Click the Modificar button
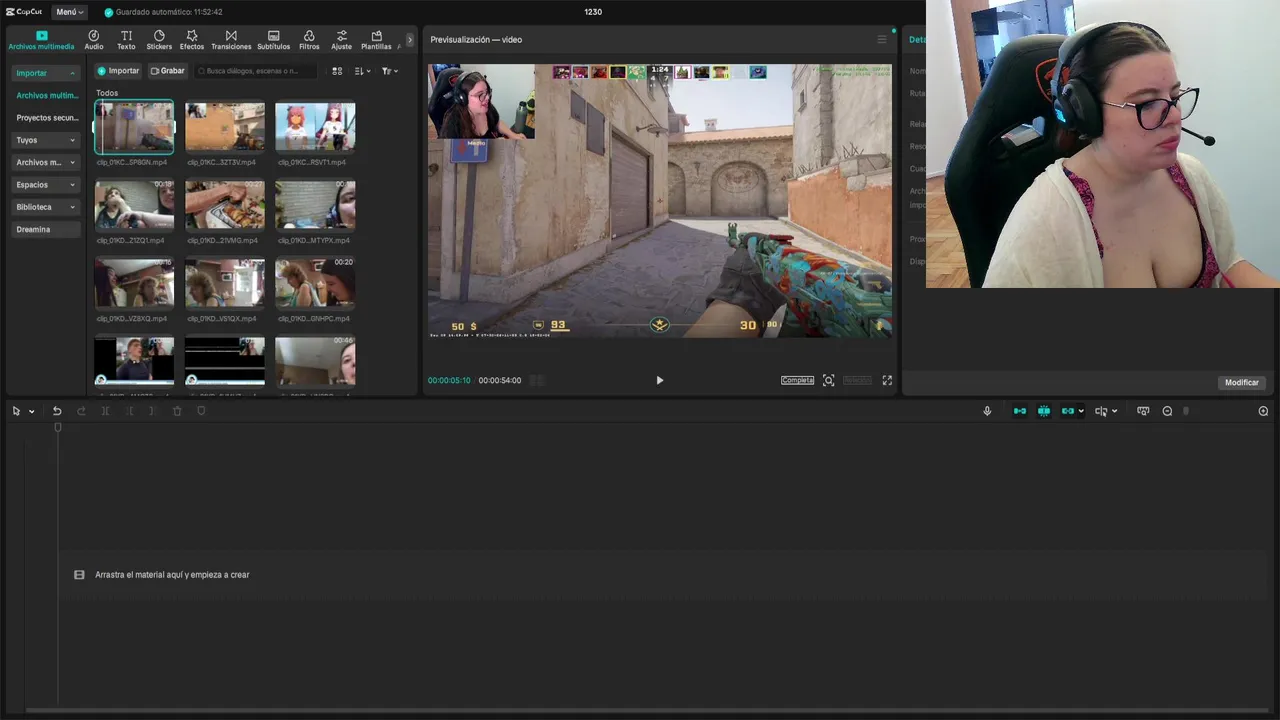 (1242, 382)
